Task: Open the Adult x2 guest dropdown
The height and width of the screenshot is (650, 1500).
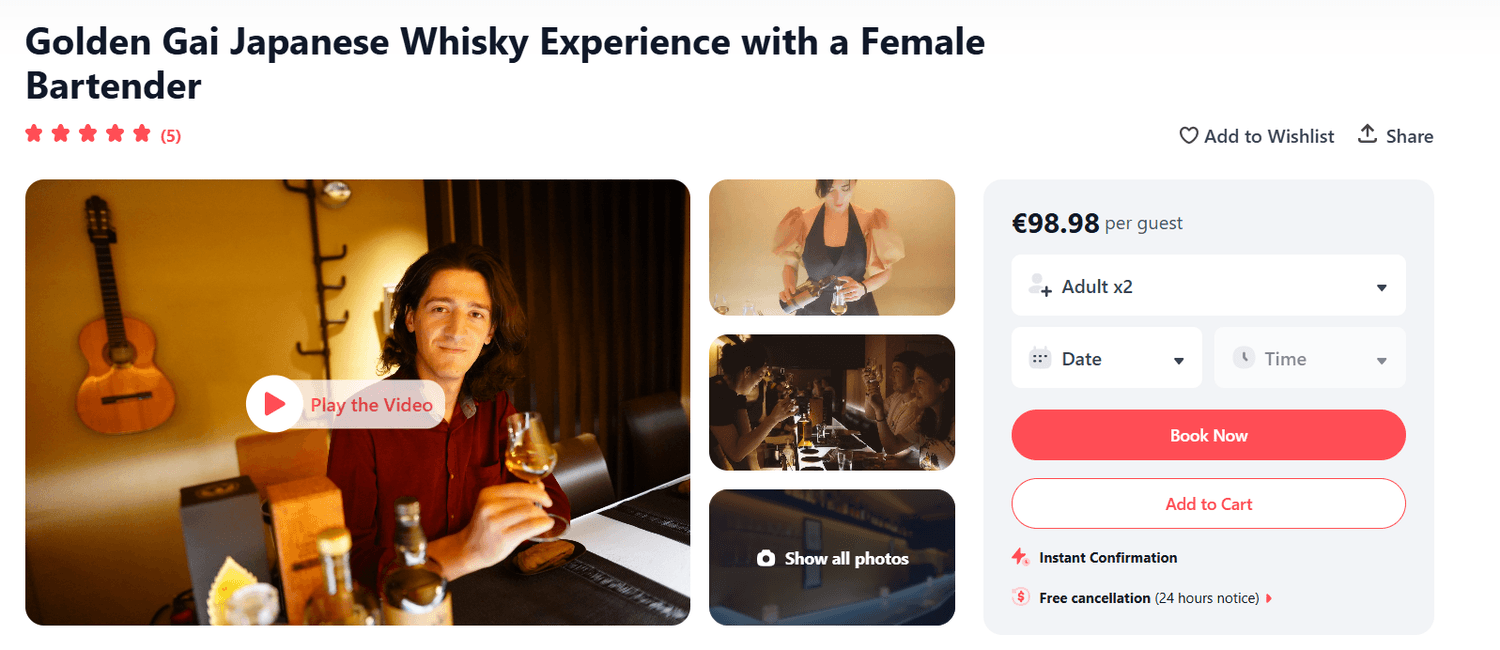Action: [x=1209, y=286]
